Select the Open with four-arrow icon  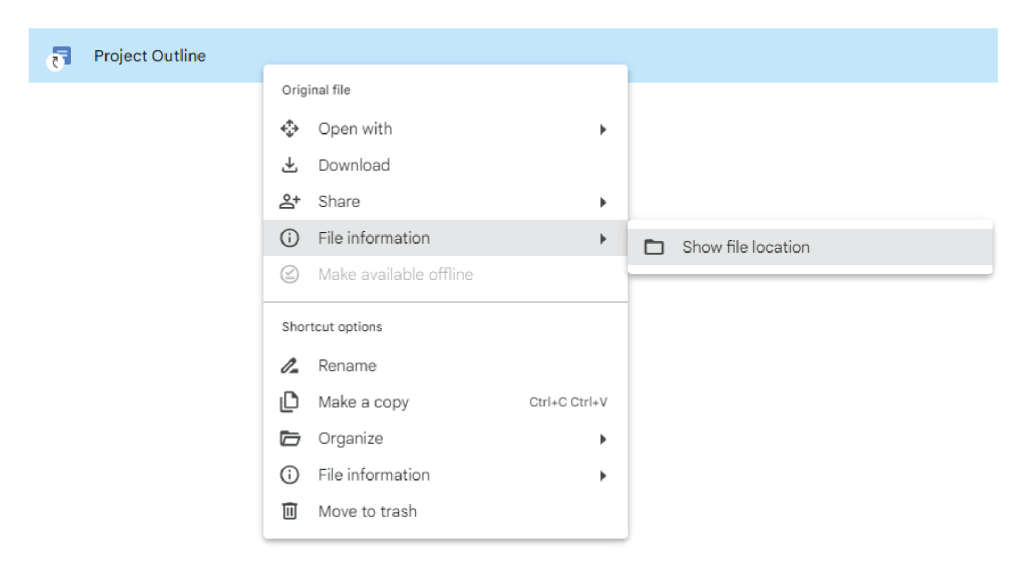pos(289,128)
